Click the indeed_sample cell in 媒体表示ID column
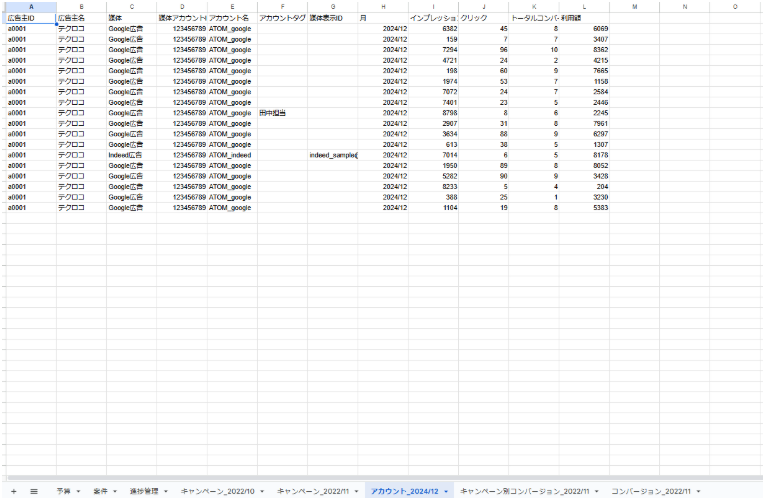 [333, 155]
